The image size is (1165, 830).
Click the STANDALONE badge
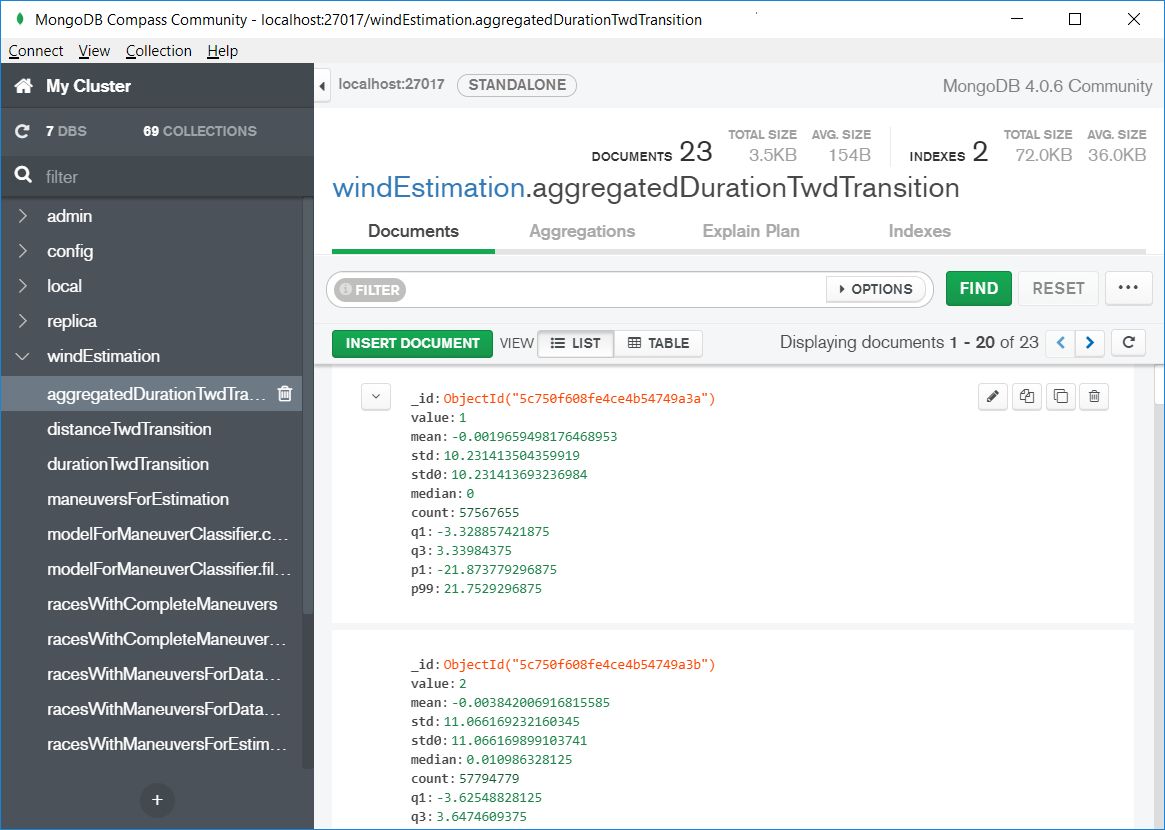(517, 85)
